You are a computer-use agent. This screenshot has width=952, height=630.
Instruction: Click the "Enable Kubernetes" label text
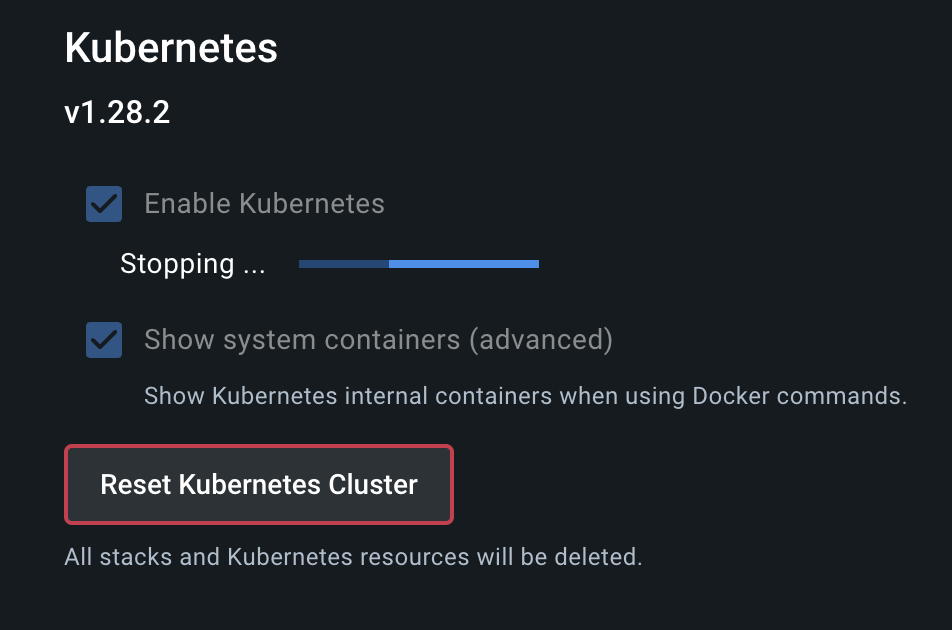click(264, 204)
